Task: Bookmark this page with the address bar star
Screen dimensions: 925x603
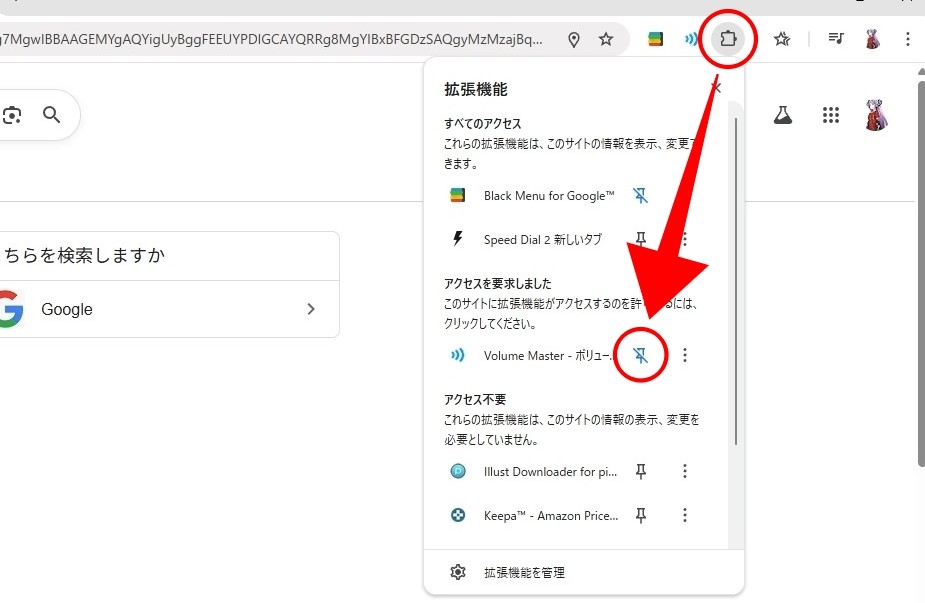Action: click(606, 39)
